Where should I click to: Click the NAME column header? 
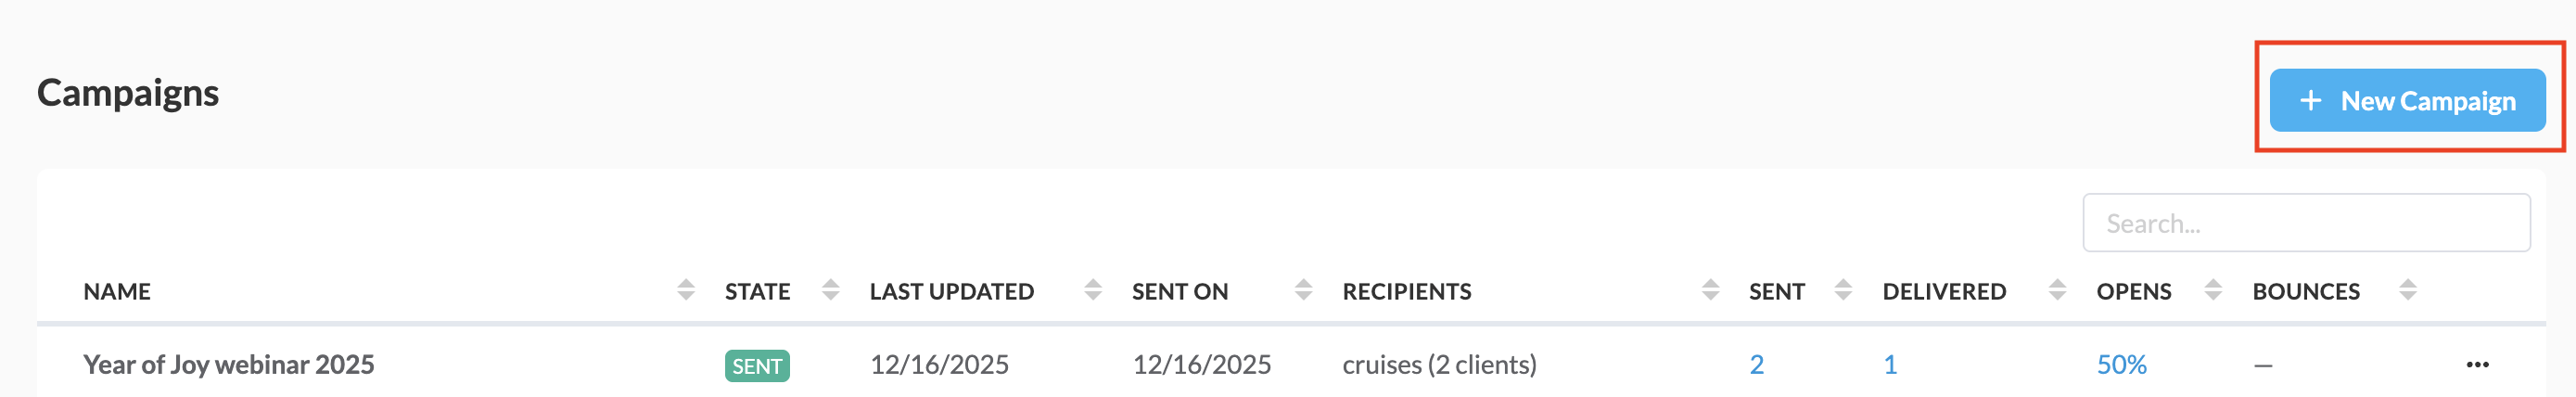[x=117, y=292]
